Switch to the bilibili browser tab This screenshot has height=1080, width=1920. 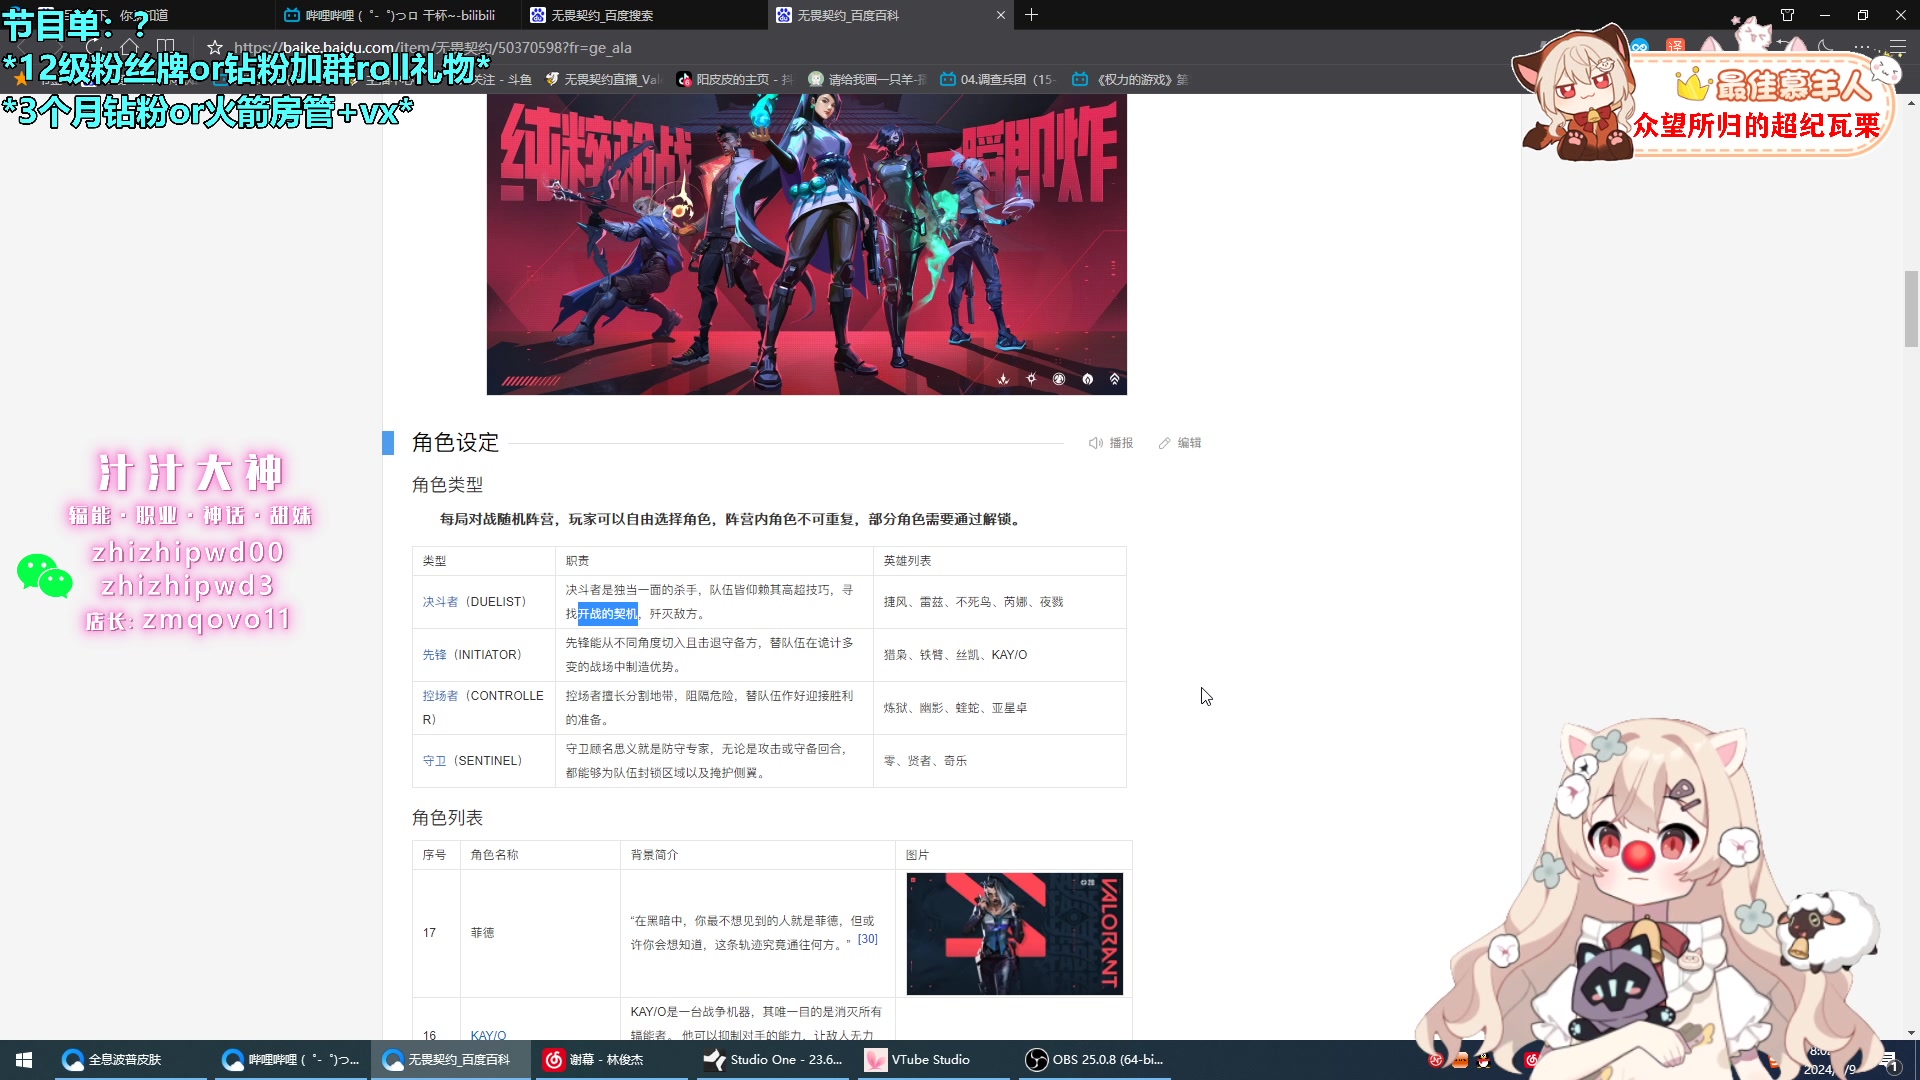pos(397,15)
